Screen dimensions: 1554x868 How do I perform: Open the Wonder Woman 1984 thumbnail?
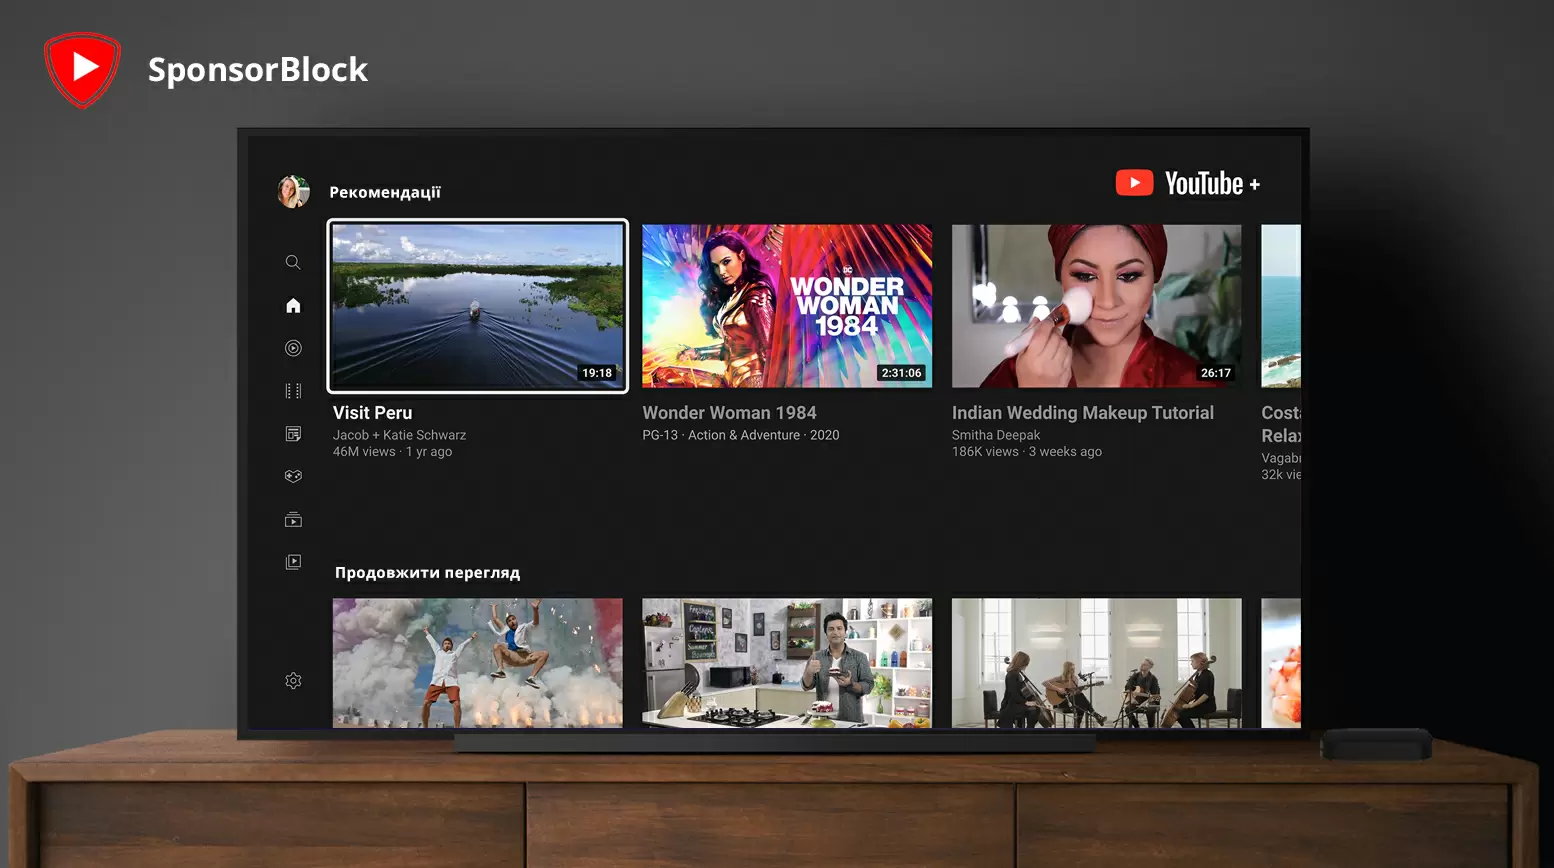click(787, 306)
